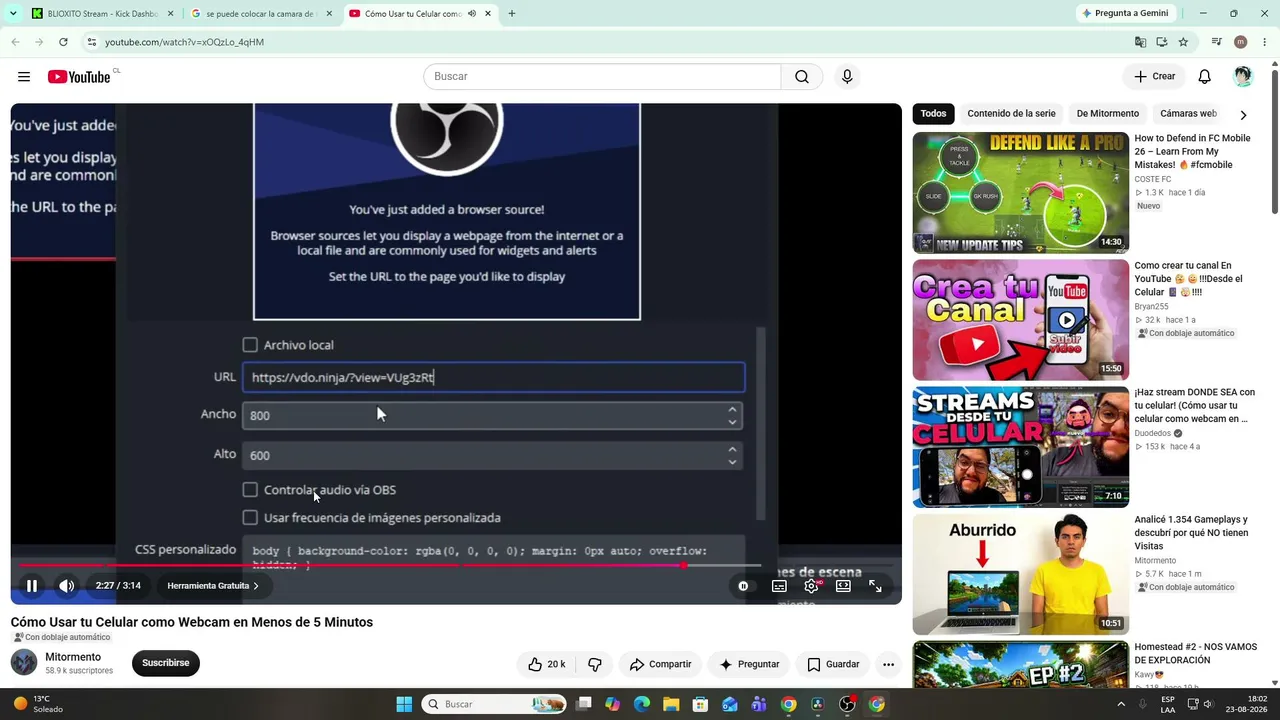This screenshot has width=1280, height=720.
Task: Expand the Herramienta Gratuita chapter chevron
Action: tap(256, 586)
